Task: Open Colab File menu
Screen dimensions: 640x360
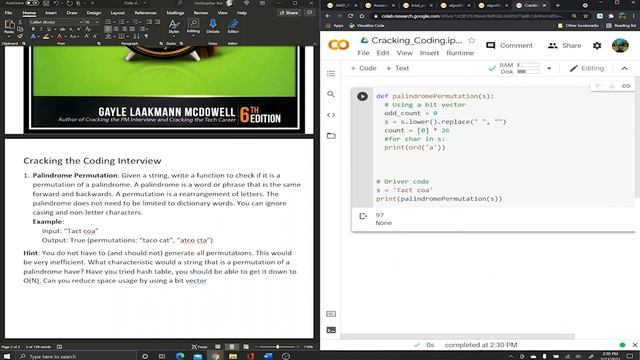Action: 363,53
